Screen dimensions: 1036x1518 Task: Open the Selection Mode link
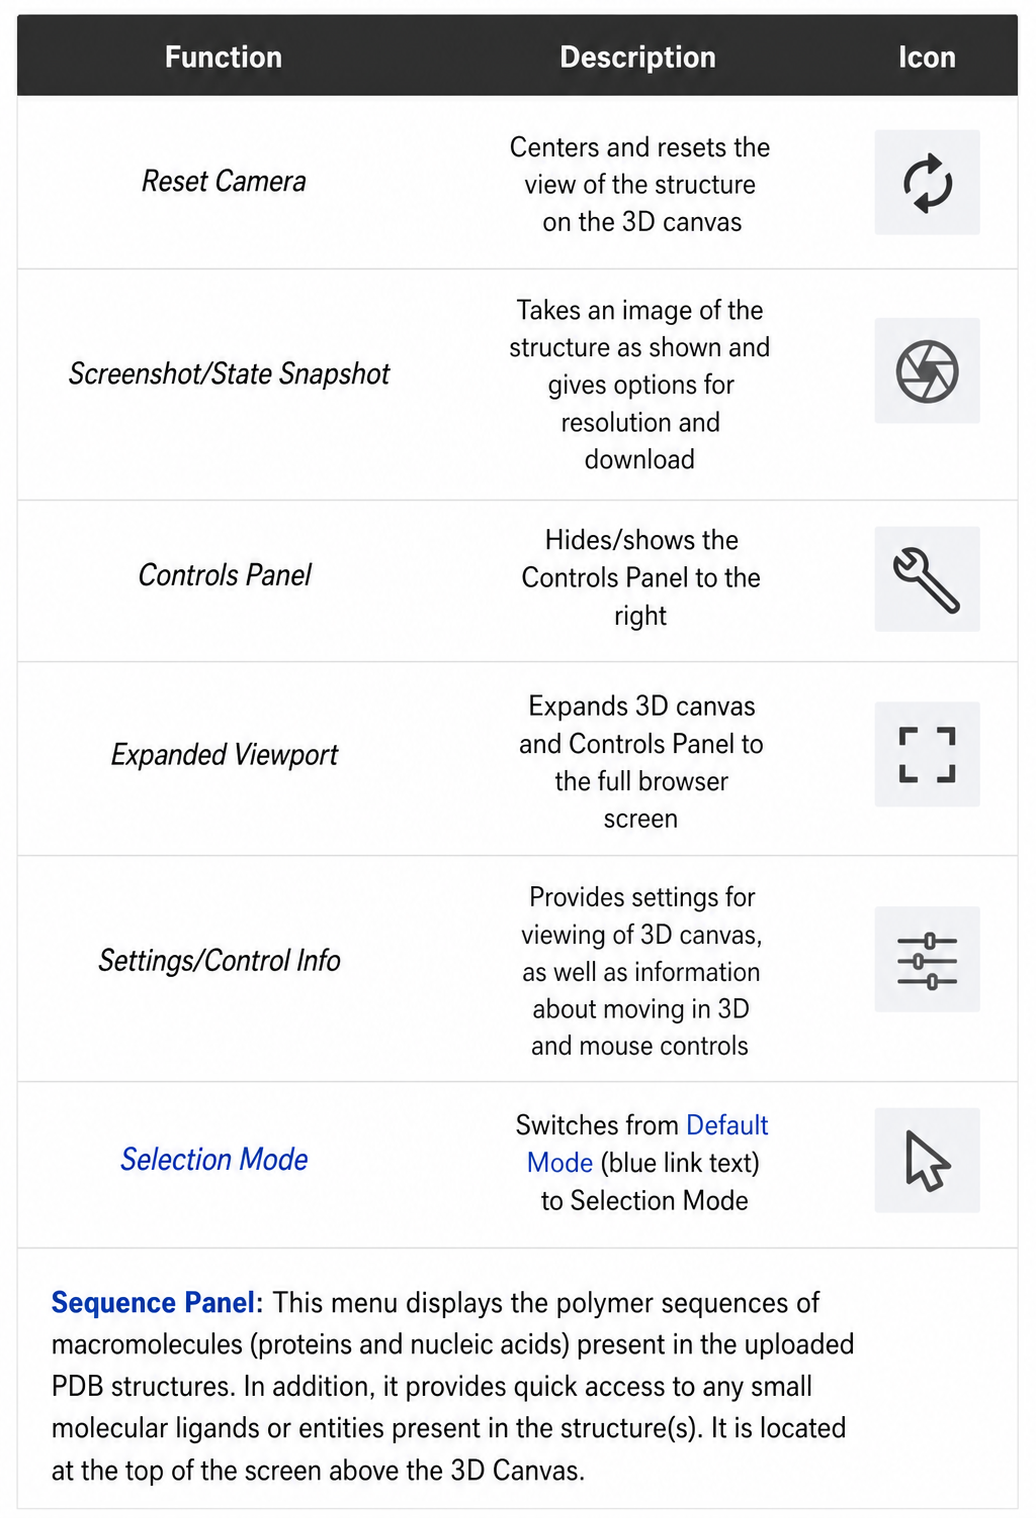pyautogui.click(x=214, y=1160)
